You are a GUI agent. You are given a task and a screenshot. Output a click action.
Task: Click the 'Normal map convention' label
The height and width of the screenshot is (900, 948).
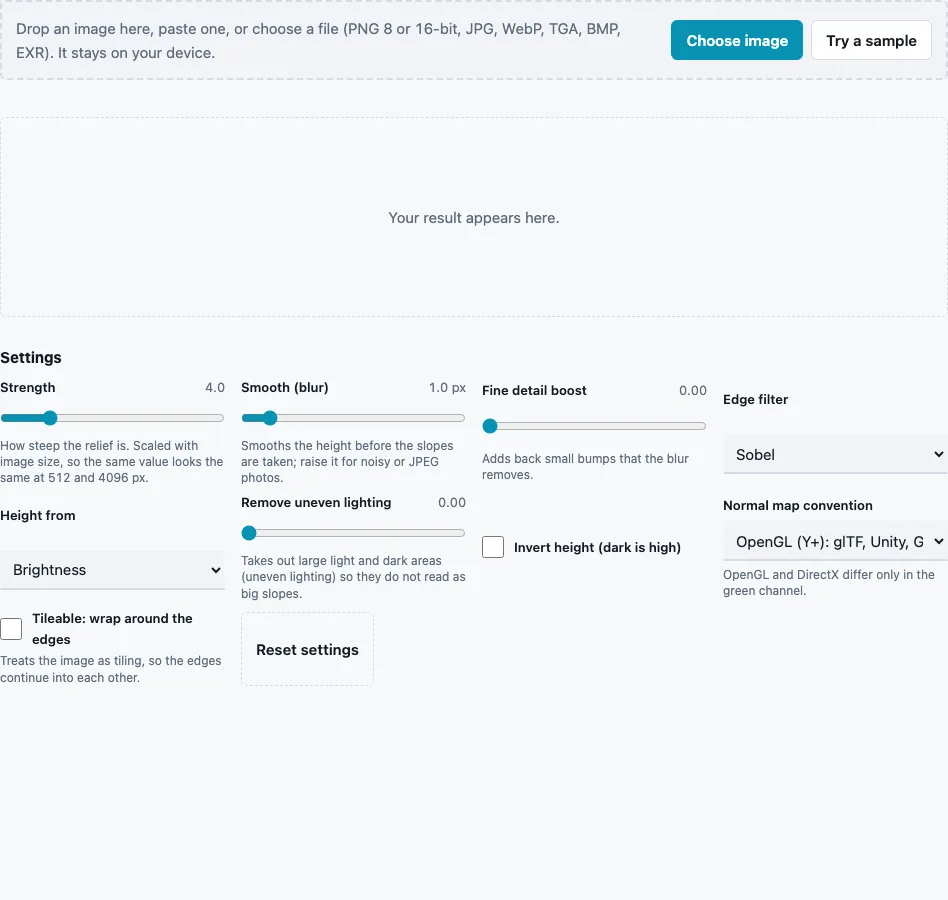(x=797, y=505)
